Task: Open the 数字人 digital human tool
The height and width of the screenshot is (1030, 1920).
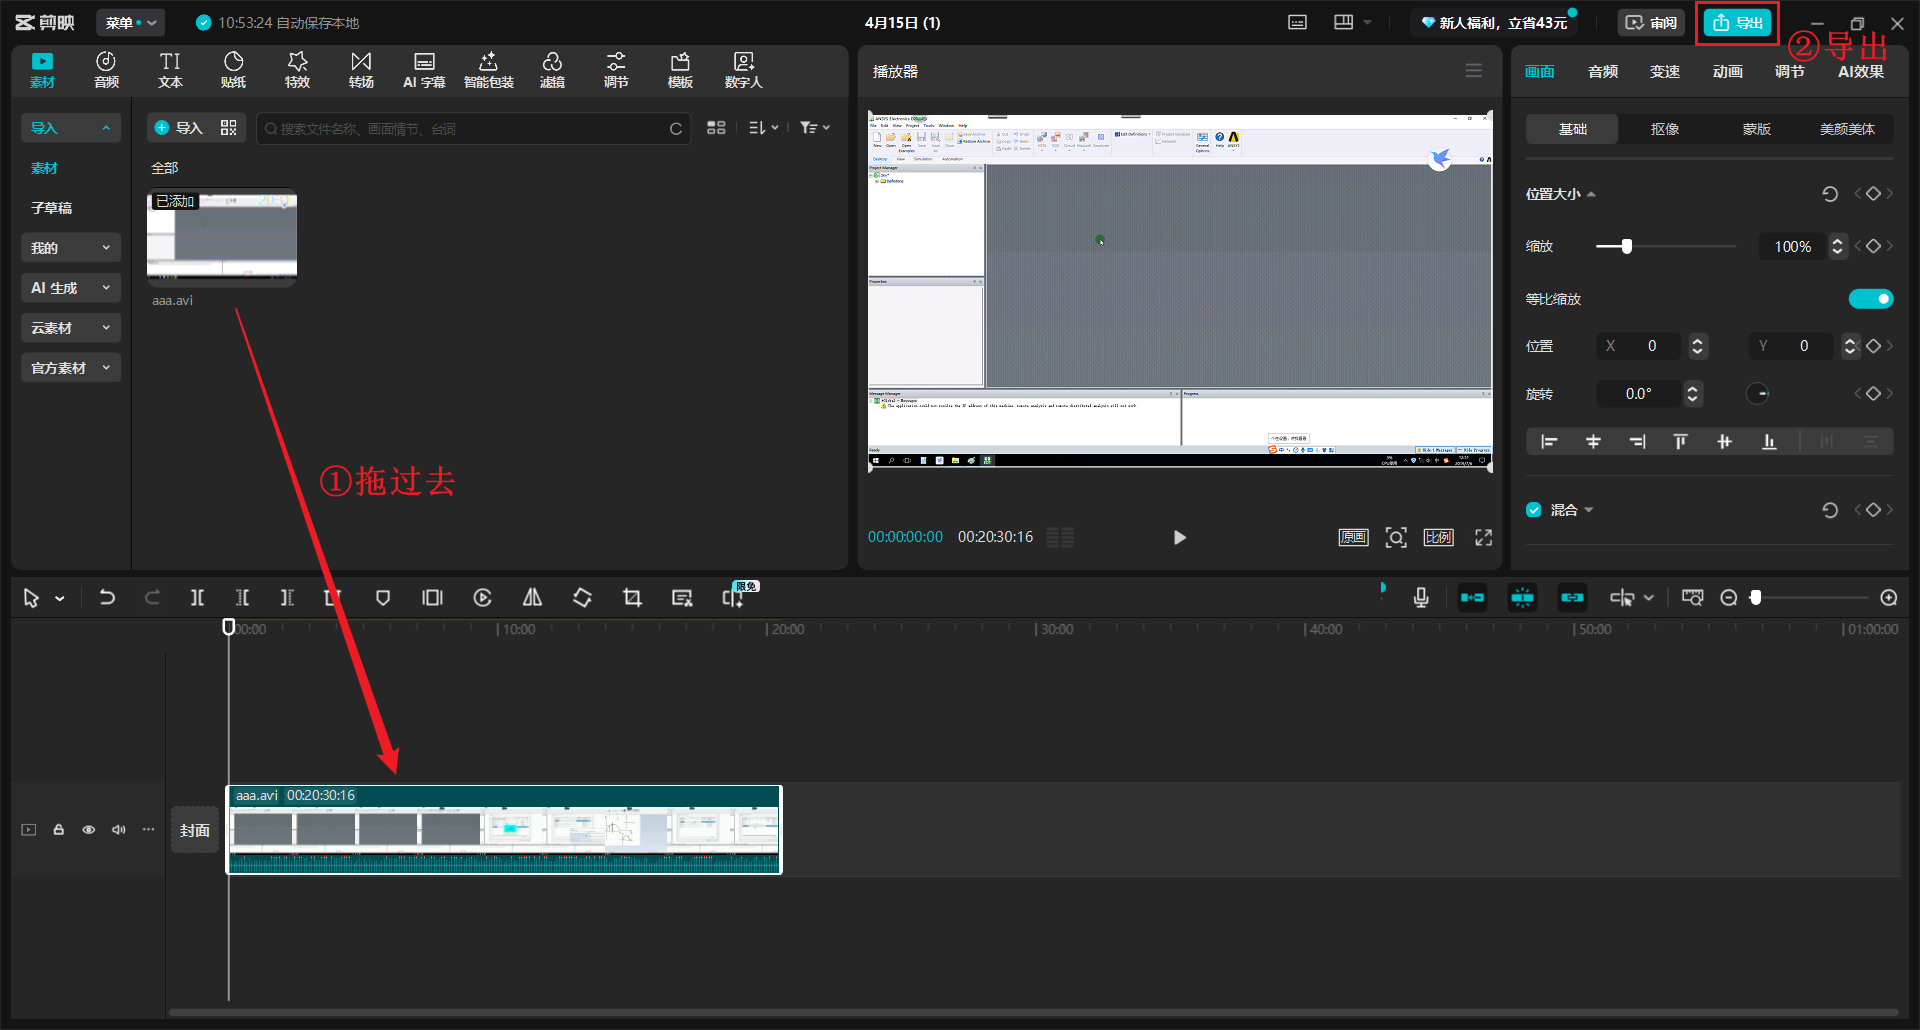Action: click(743, 70)
